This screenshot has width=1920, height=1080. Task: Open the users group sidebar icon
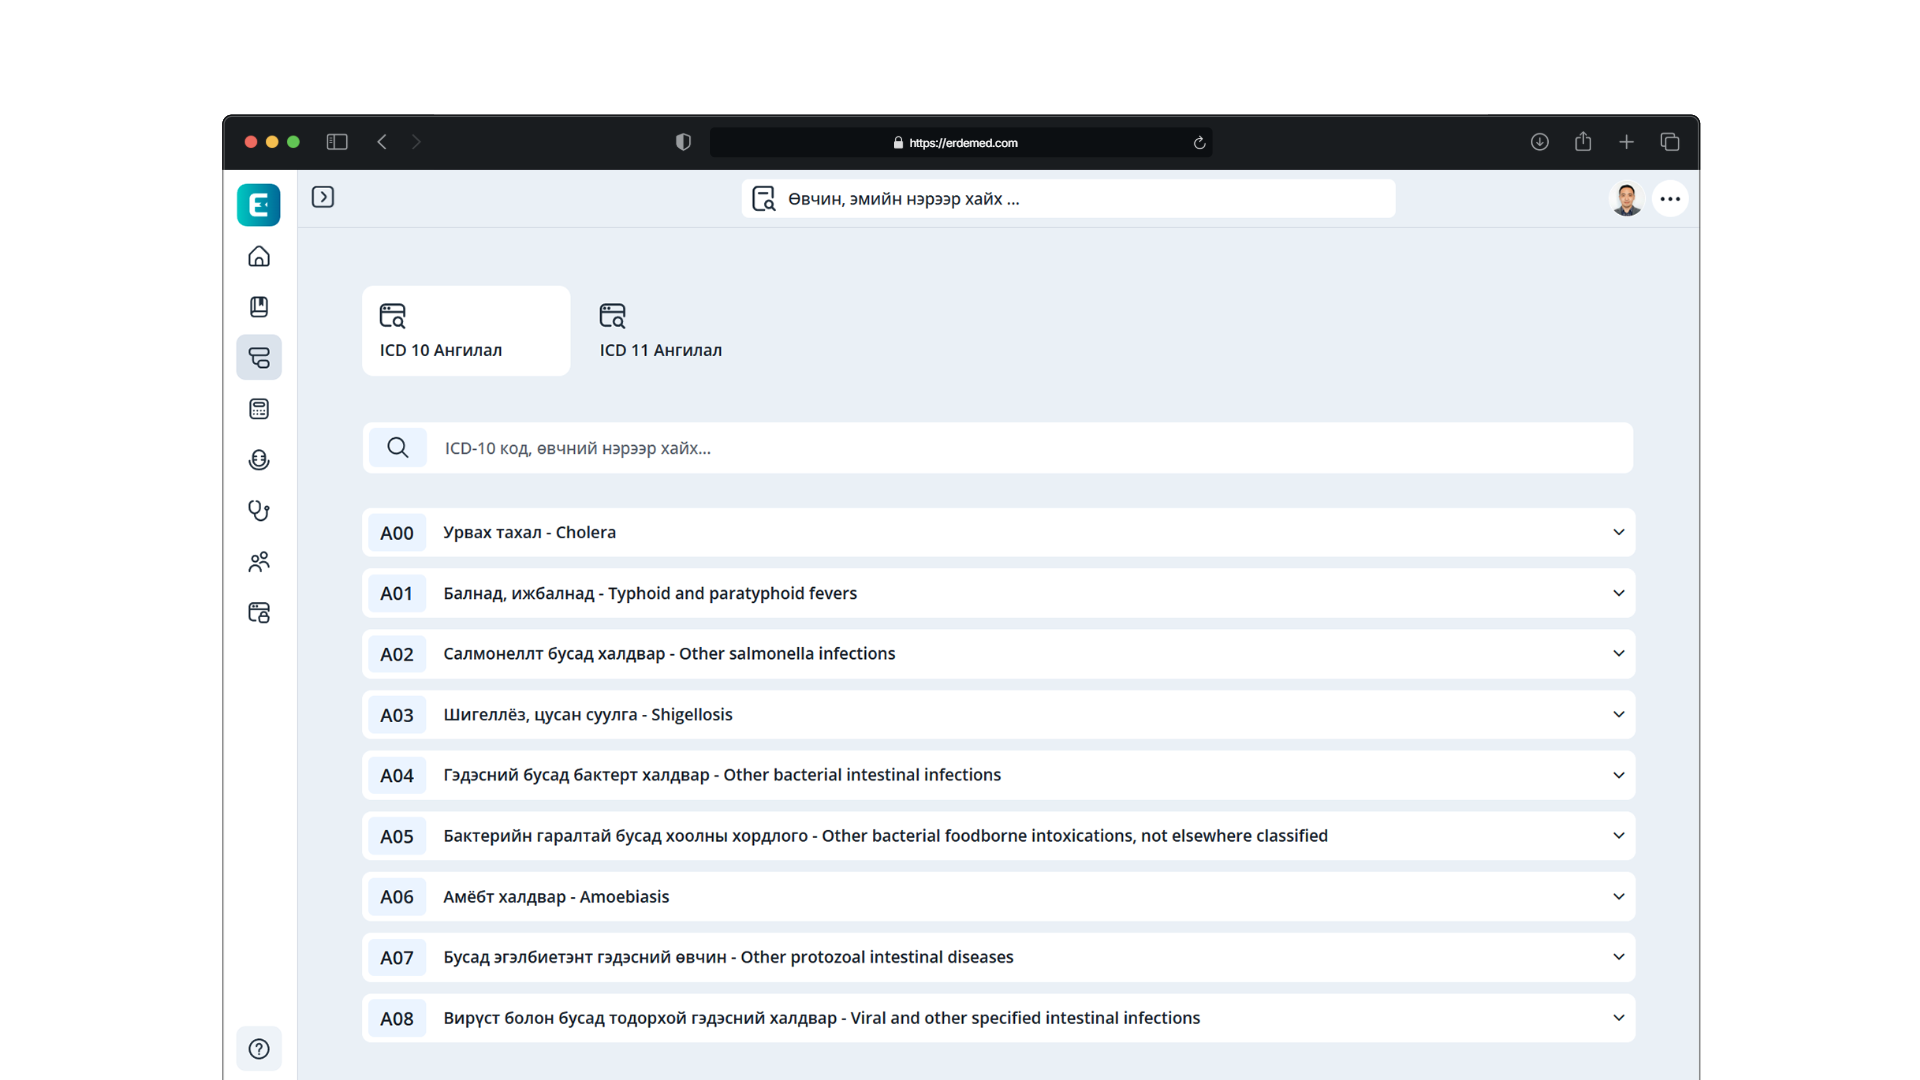[259, 562]
